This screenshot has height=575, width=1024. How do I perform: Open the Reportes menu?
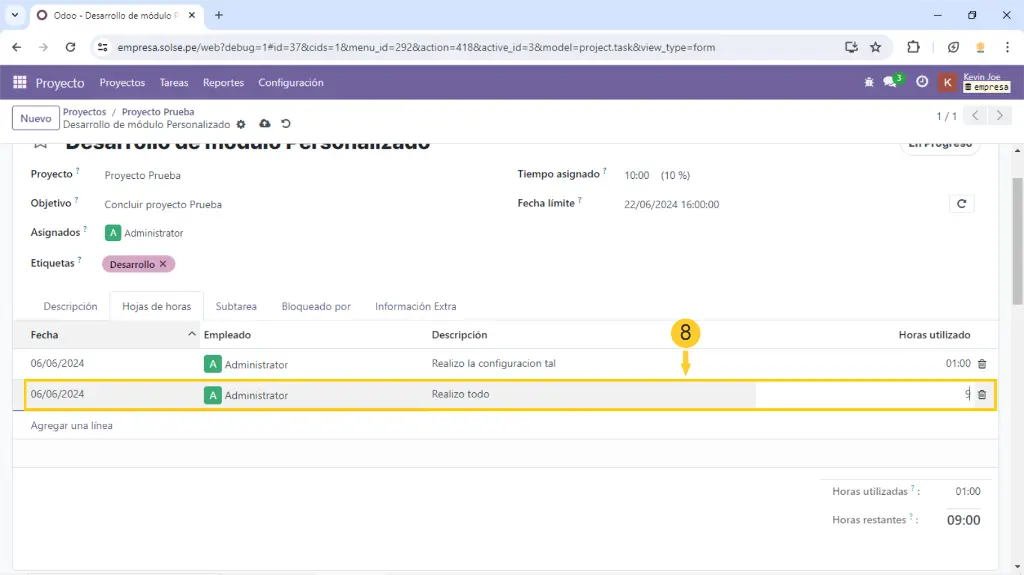point(223,83)
